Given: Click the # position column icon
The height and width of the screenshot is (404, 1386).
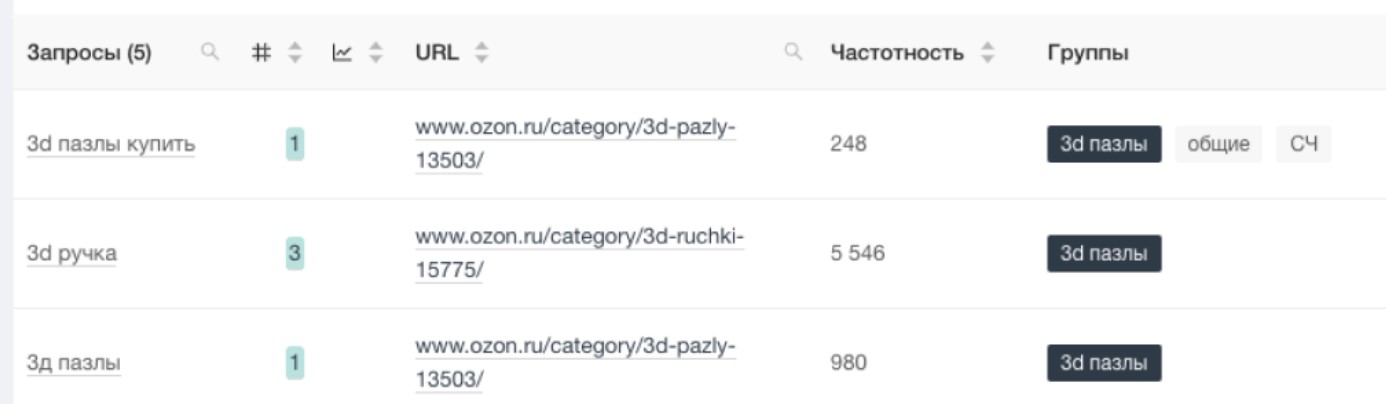Looking at the screenshot, I should click(x=260, y=53).
